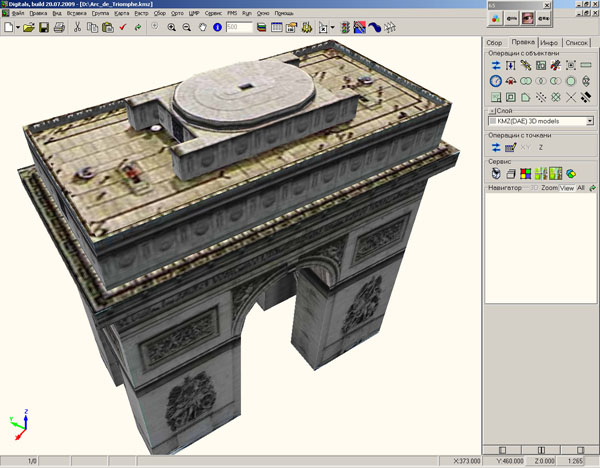Viewport: 600px width, 468px height.
Task: Open the Помощь menu
Action: [x=284, y=13]
